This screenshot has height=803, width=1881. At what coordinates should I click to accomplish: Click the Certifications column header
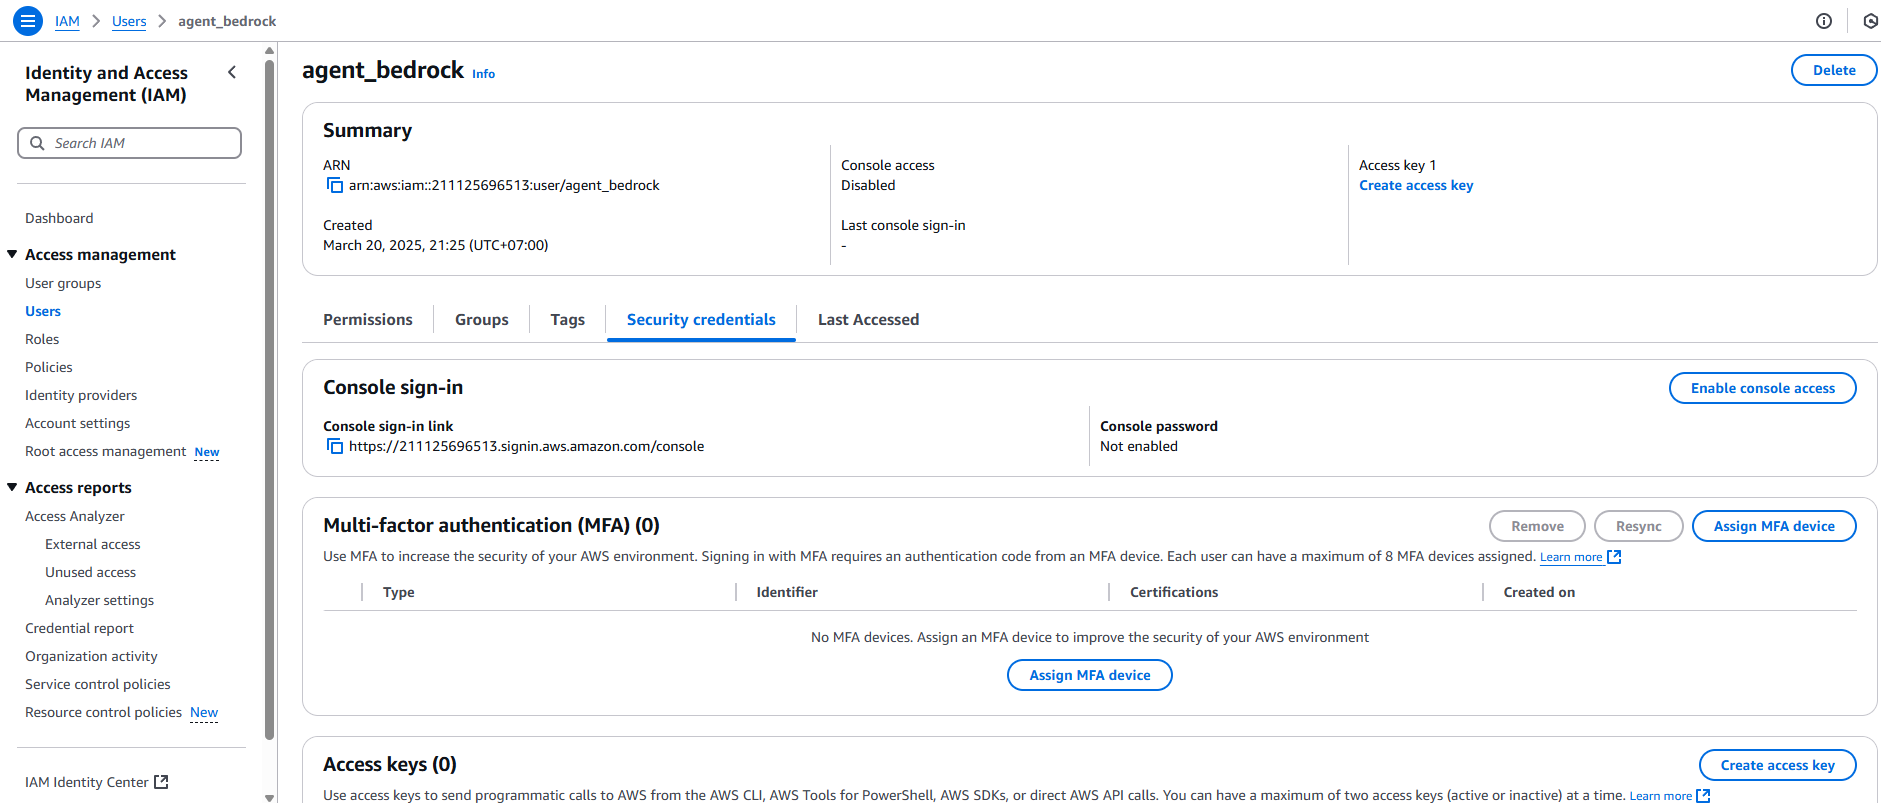(x=1174, y=592)
